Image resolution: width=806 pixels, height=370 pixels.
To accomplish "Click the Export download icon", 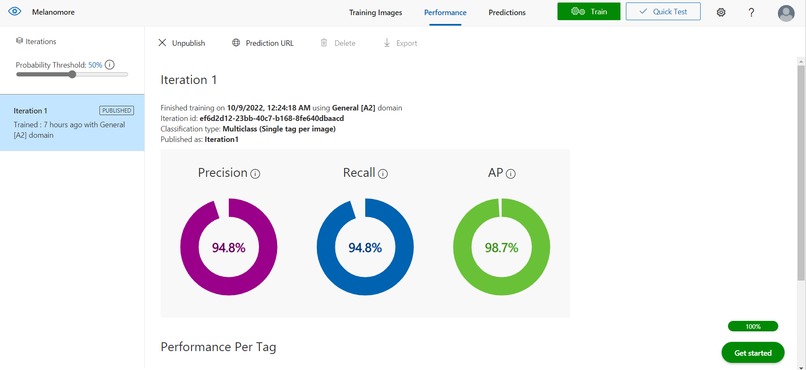I will click(x=387, y=43).
